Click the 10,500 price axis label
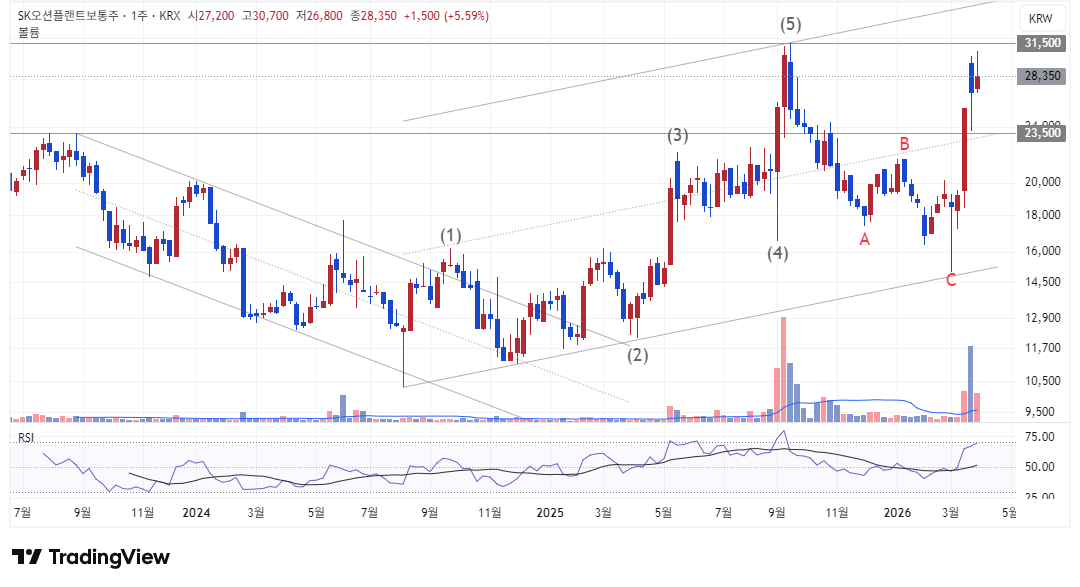The height and width of the screenshot is (587, 1080). click(x=1043, y=381)
